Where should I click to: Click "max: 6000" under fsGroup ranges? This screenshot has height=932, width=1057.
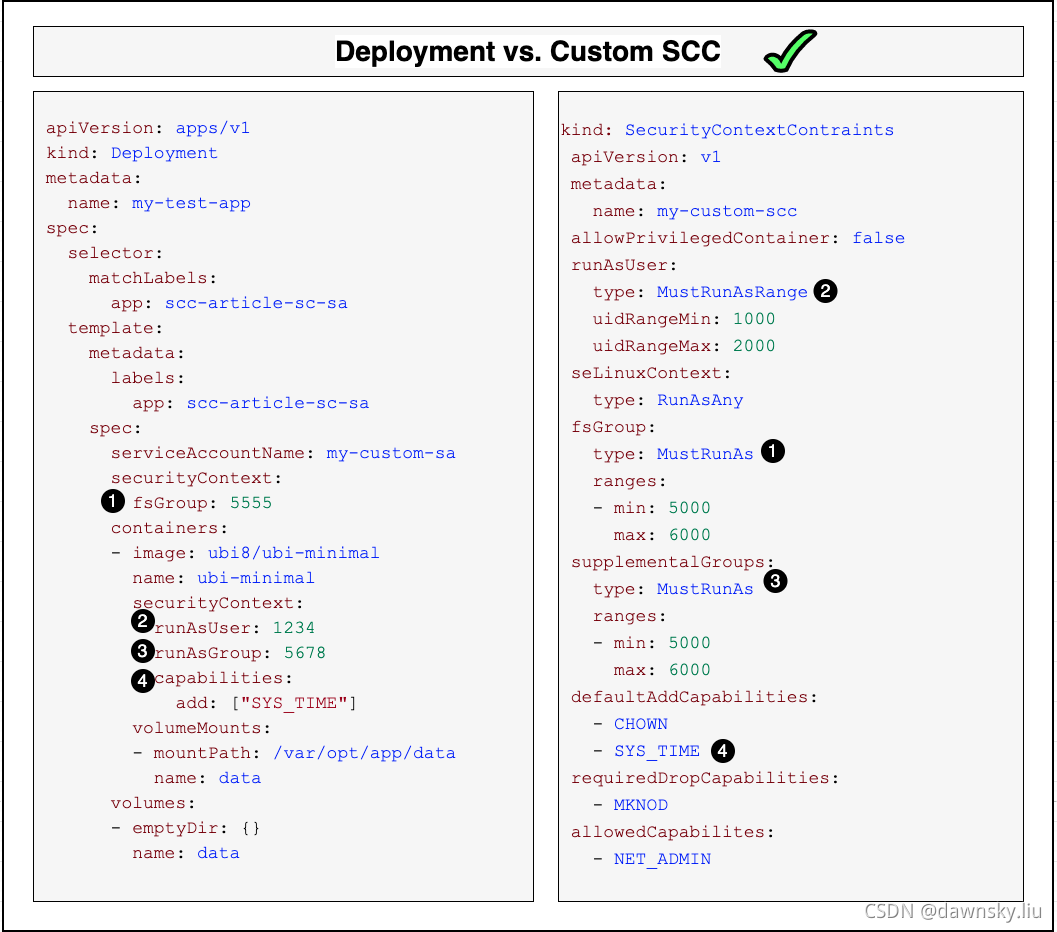[x=662, y=534]
